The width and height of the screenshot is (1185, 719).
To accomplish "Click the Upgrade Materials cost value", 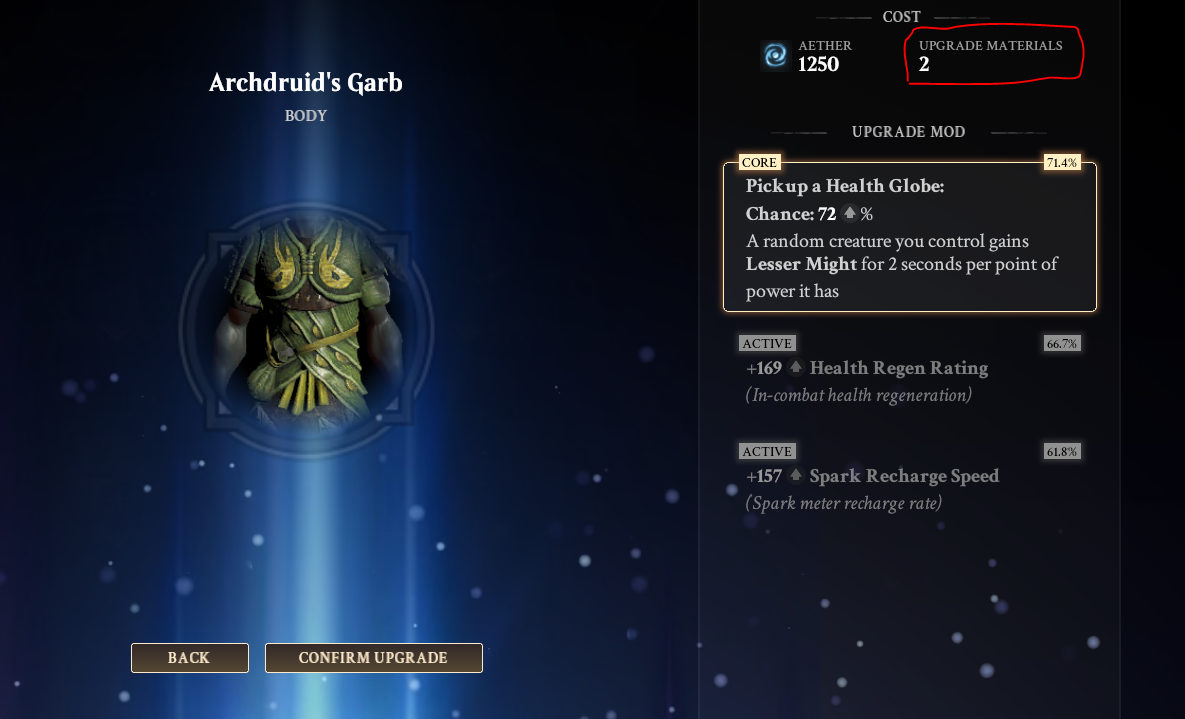I will click(924, 64).
